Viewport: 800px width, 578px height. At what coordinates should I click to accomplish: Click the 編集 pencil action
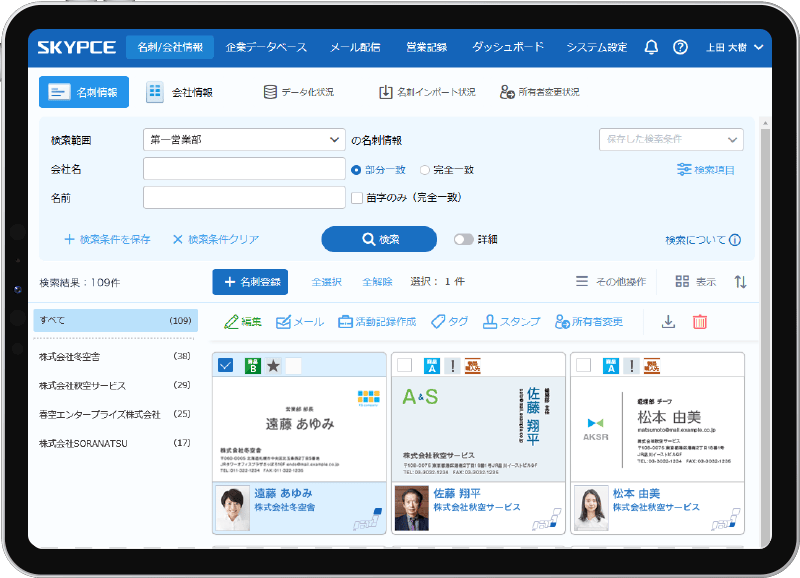click(243, 322)
